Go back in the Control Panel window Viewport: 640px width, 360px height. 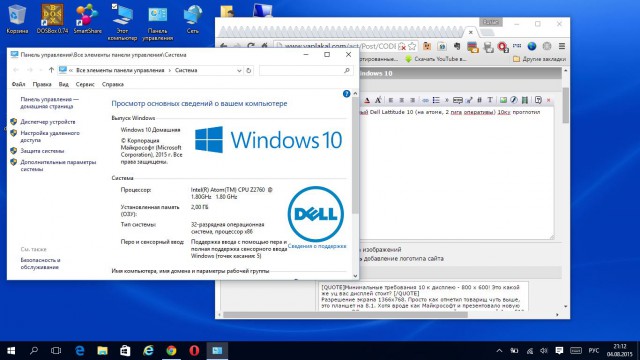16,70
